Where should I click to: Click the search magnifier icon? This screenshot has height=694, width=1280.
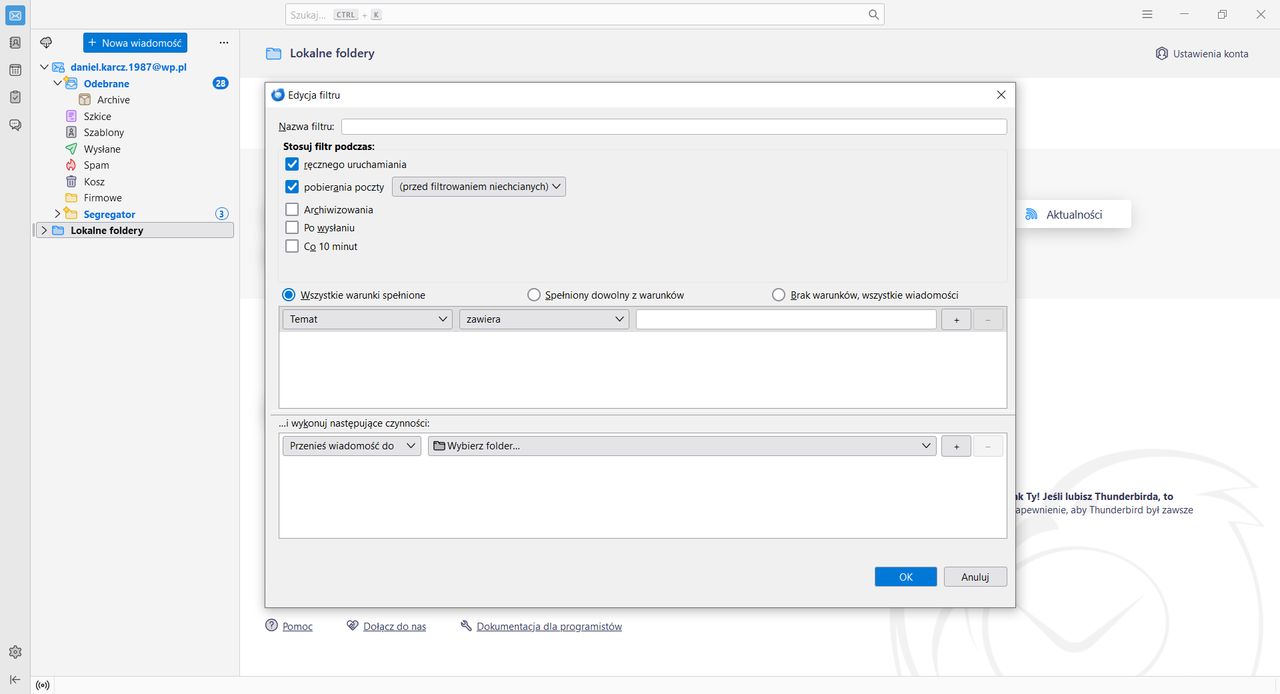[874, 15]
